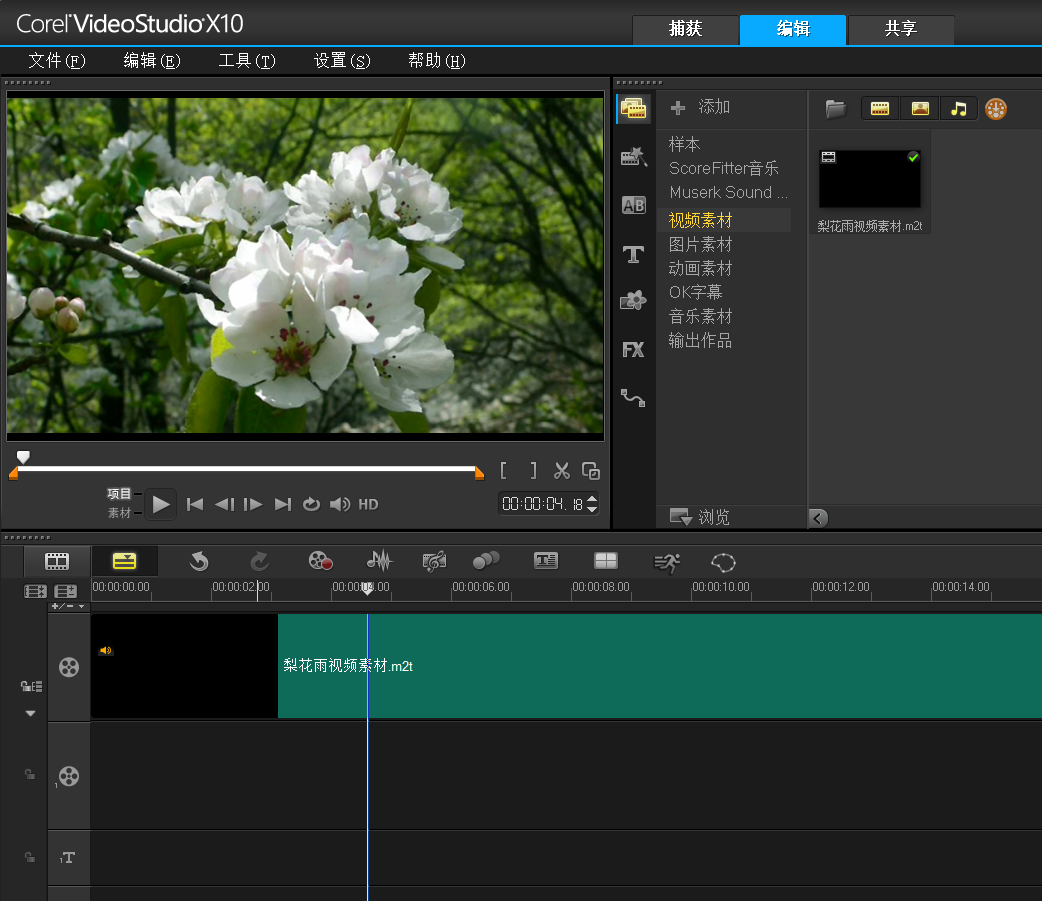Set the mark-out point bracket

click(533, 471)
